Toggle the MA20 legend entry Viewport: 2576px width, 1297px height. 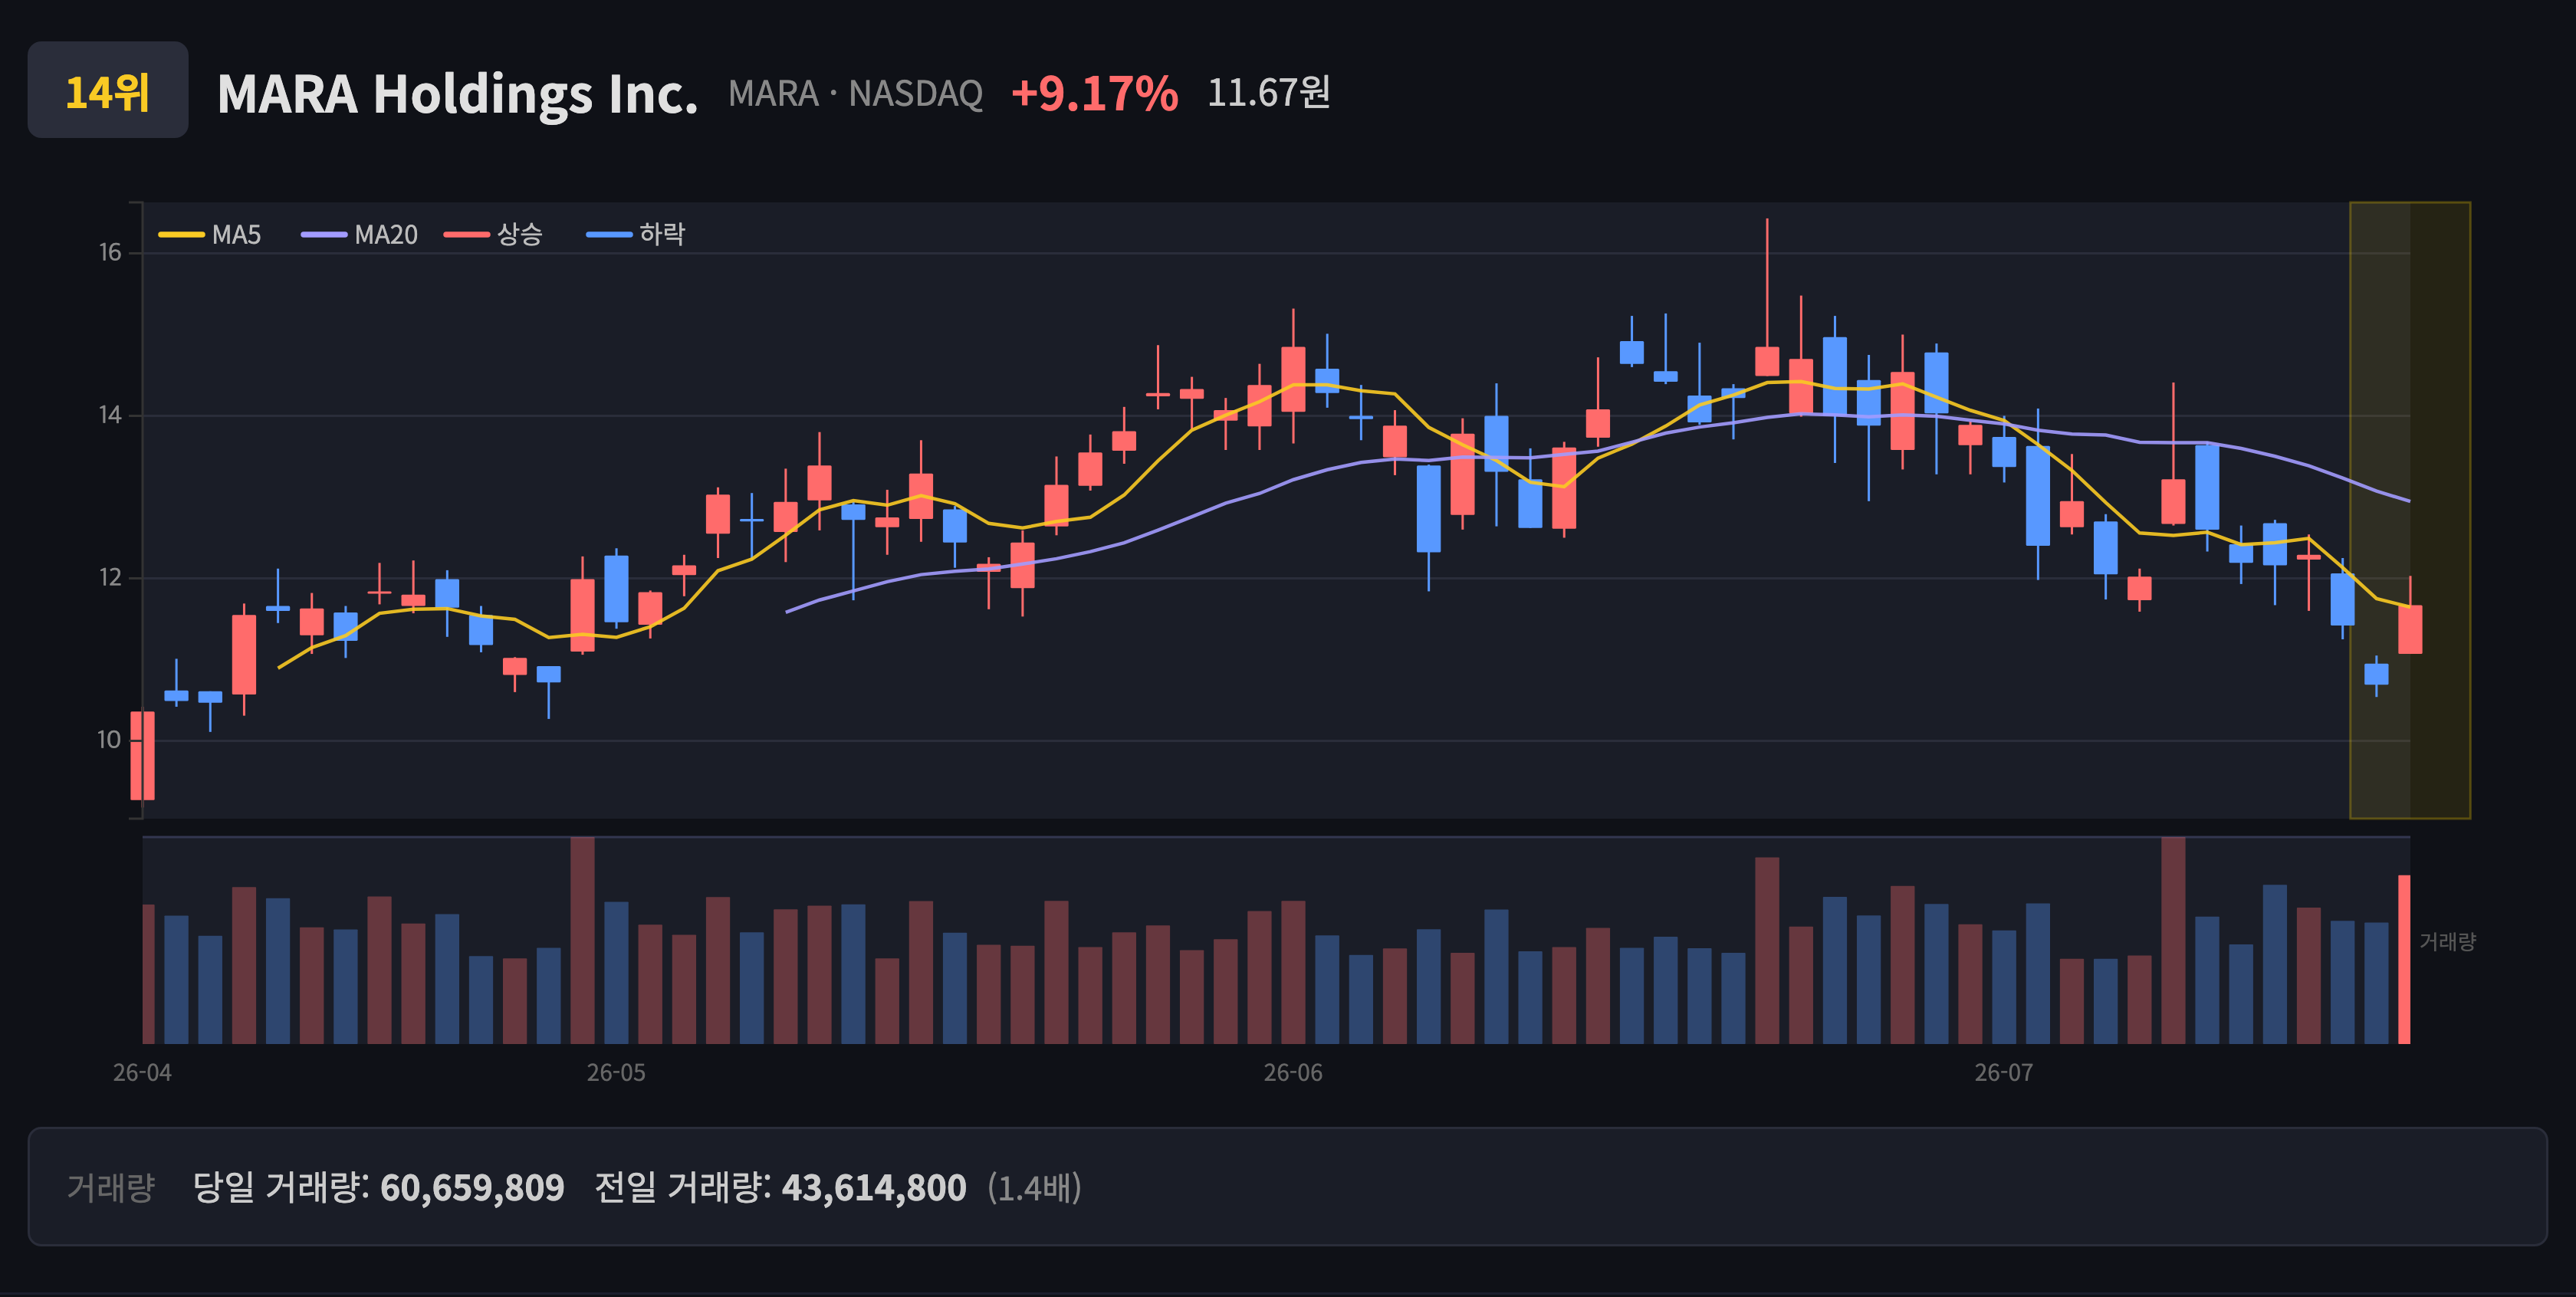360,234
